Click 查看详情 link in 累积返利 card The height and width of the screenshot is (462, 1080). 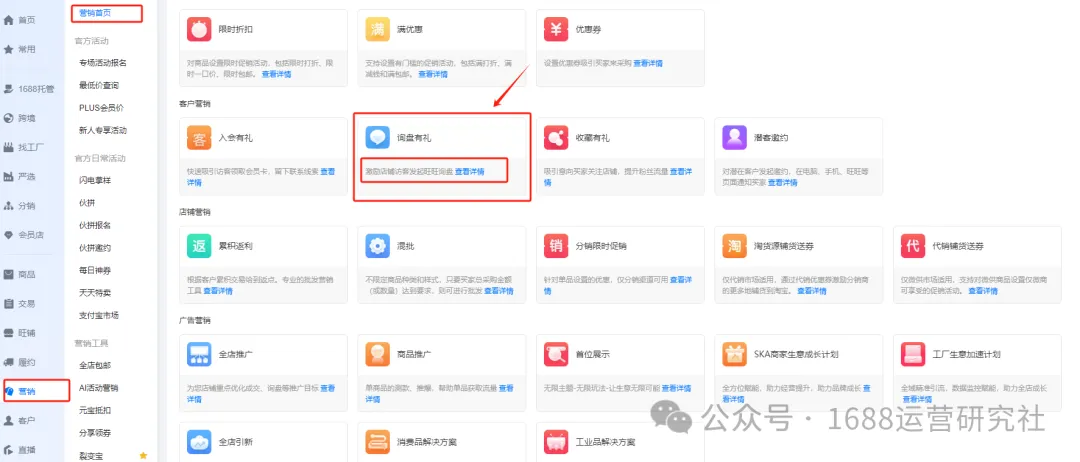coord(218,291)
